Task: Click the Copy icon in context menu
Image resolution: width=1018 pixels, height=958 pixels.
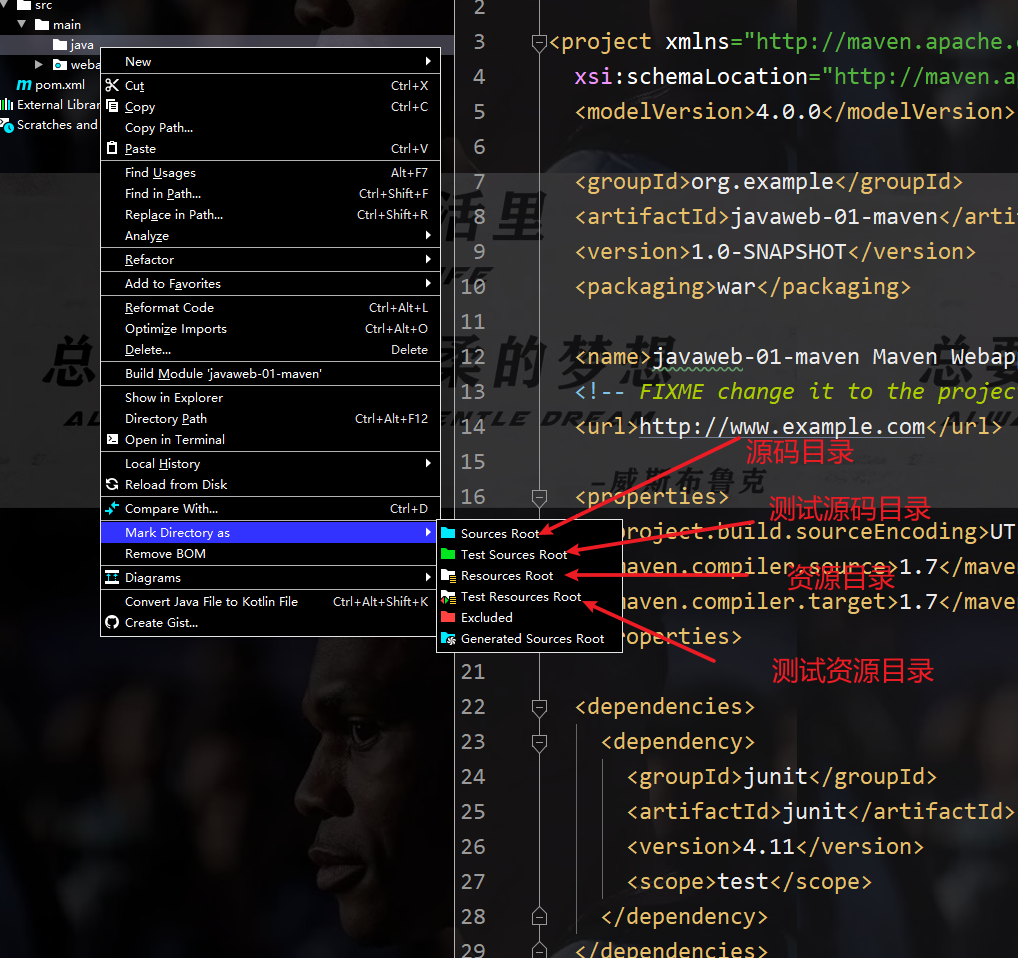Action: pyautogui.click(x=112, y=106)
